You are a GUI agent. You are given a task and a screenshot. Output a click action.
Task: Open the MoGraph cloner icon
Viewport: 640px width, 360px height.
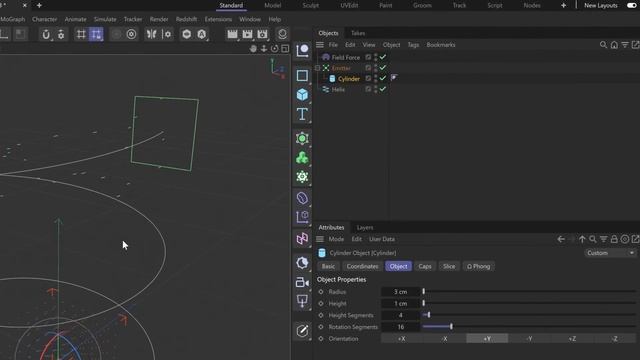302,158
